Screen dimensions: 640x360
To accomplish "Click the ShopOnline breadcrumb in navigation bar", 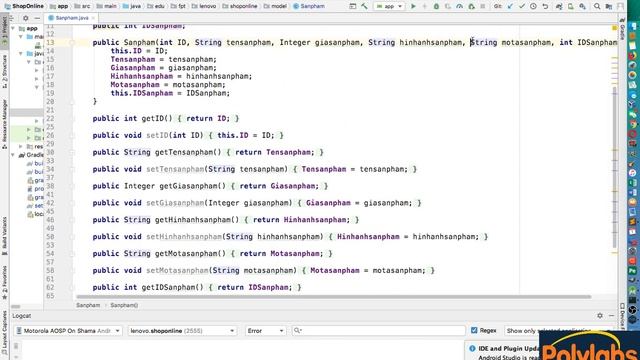I will coord(24,6).
